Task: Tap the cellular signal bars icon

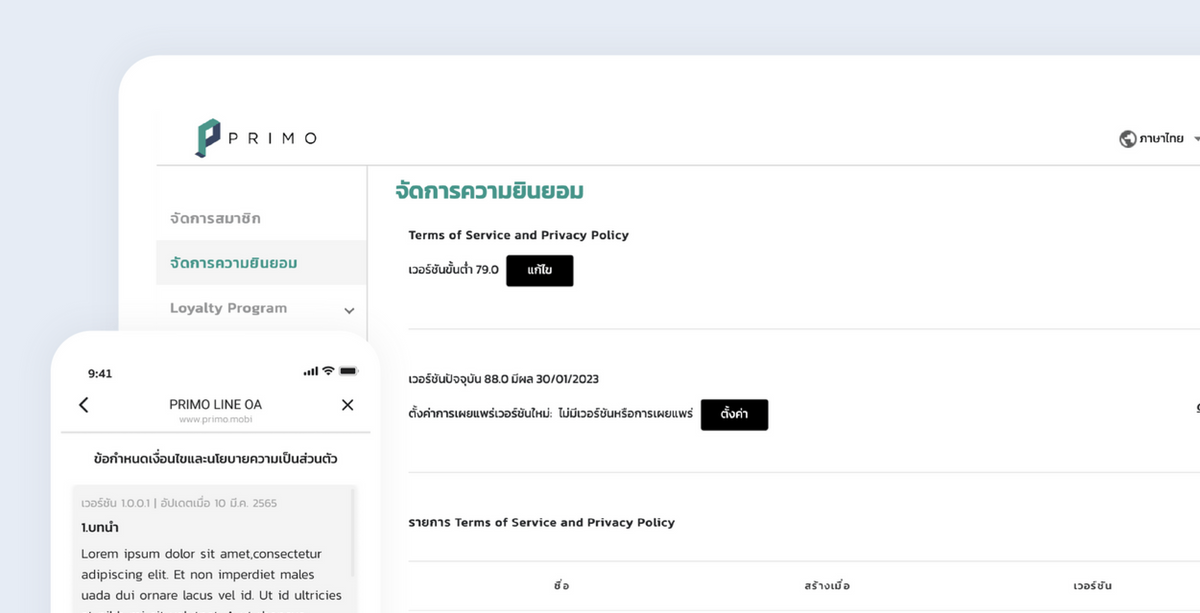Action: click(310, 372)
